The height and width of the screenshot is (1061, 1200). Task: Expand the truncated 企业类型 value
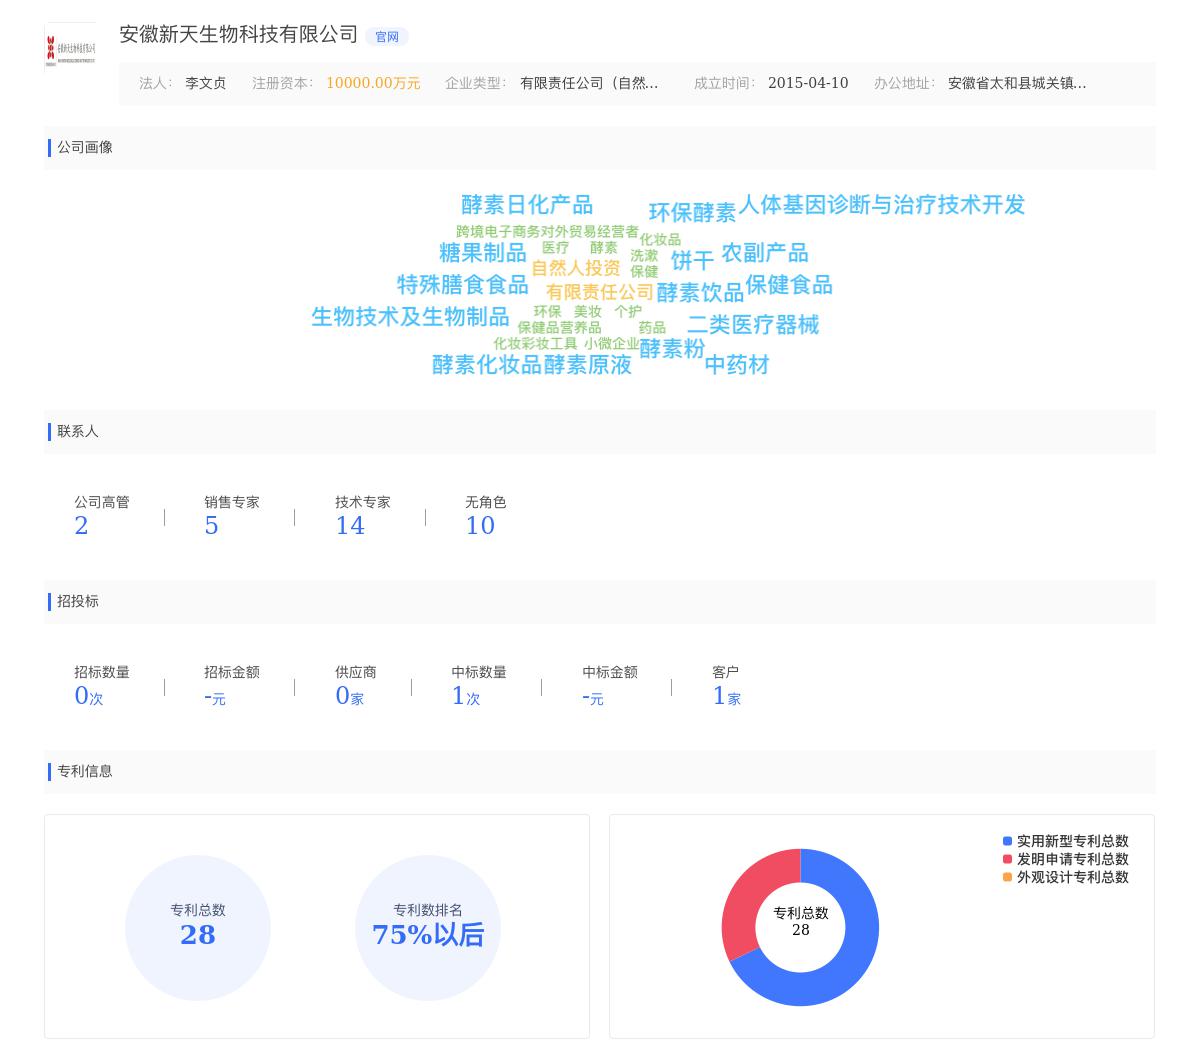[589, 84]
